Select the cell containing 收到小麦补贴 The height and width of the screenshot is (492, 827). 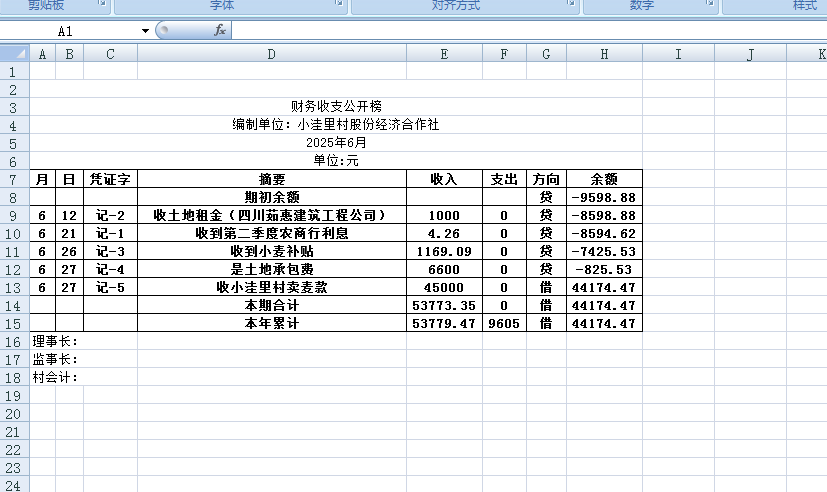271,251
